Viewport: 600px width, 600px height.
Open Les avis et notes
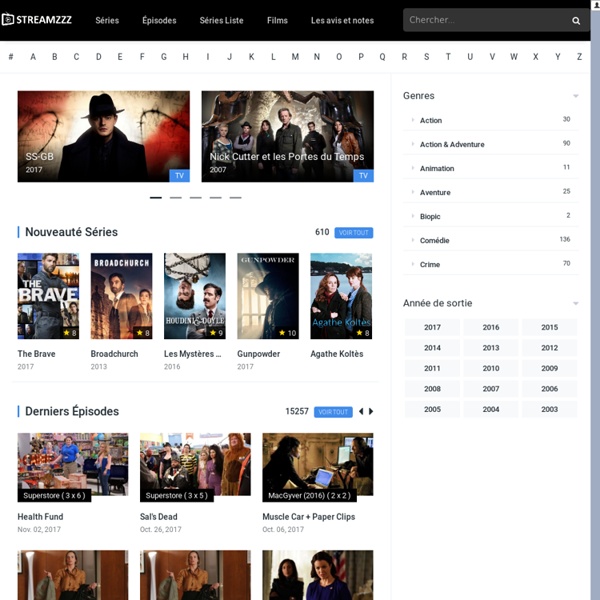click(x=342, y=20)
